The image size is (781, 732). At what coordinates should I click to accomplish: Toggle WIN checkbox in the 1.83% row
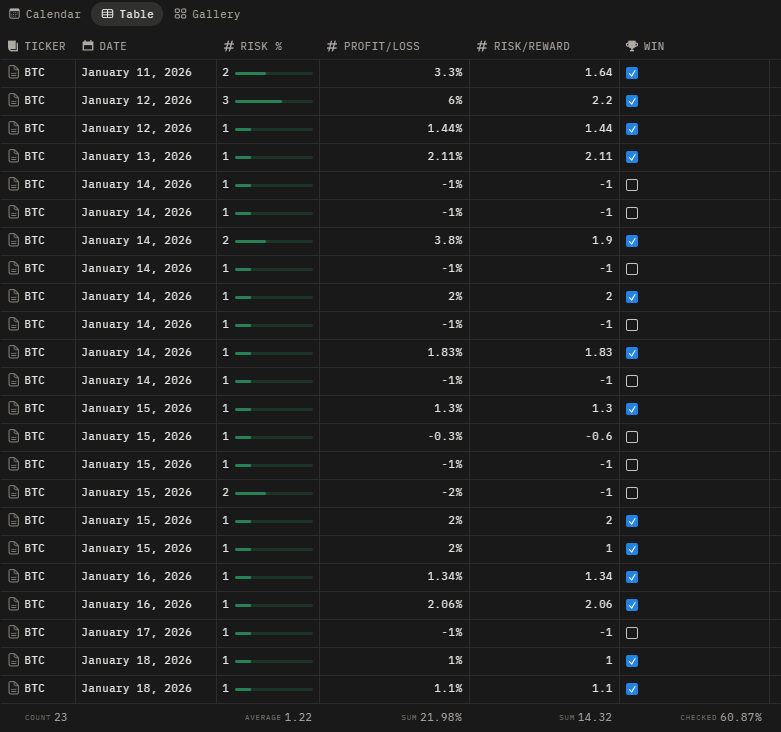click(632, 353)
